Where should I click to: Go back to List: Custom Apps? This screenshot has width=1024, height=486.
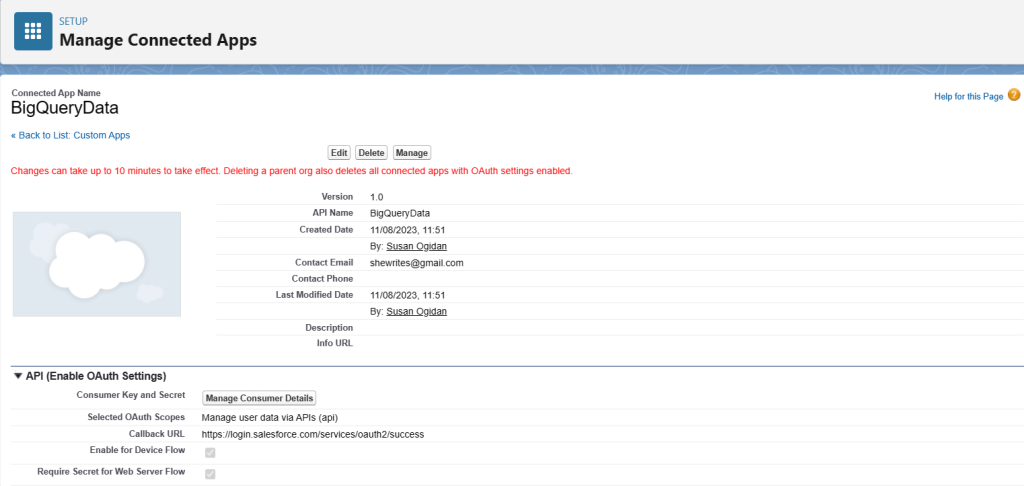pyautogui.click(x=71, y=135)
